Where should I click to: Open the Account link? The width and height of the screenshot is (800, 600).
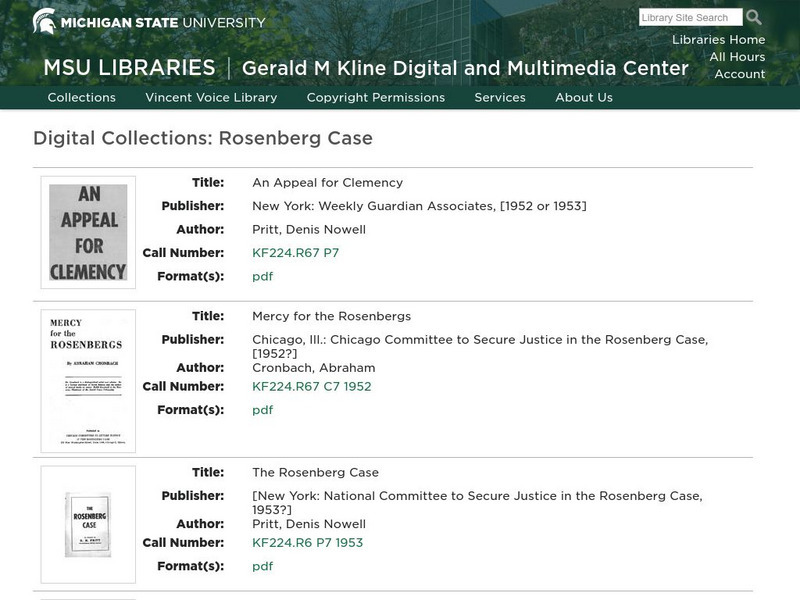coord(739,74)
